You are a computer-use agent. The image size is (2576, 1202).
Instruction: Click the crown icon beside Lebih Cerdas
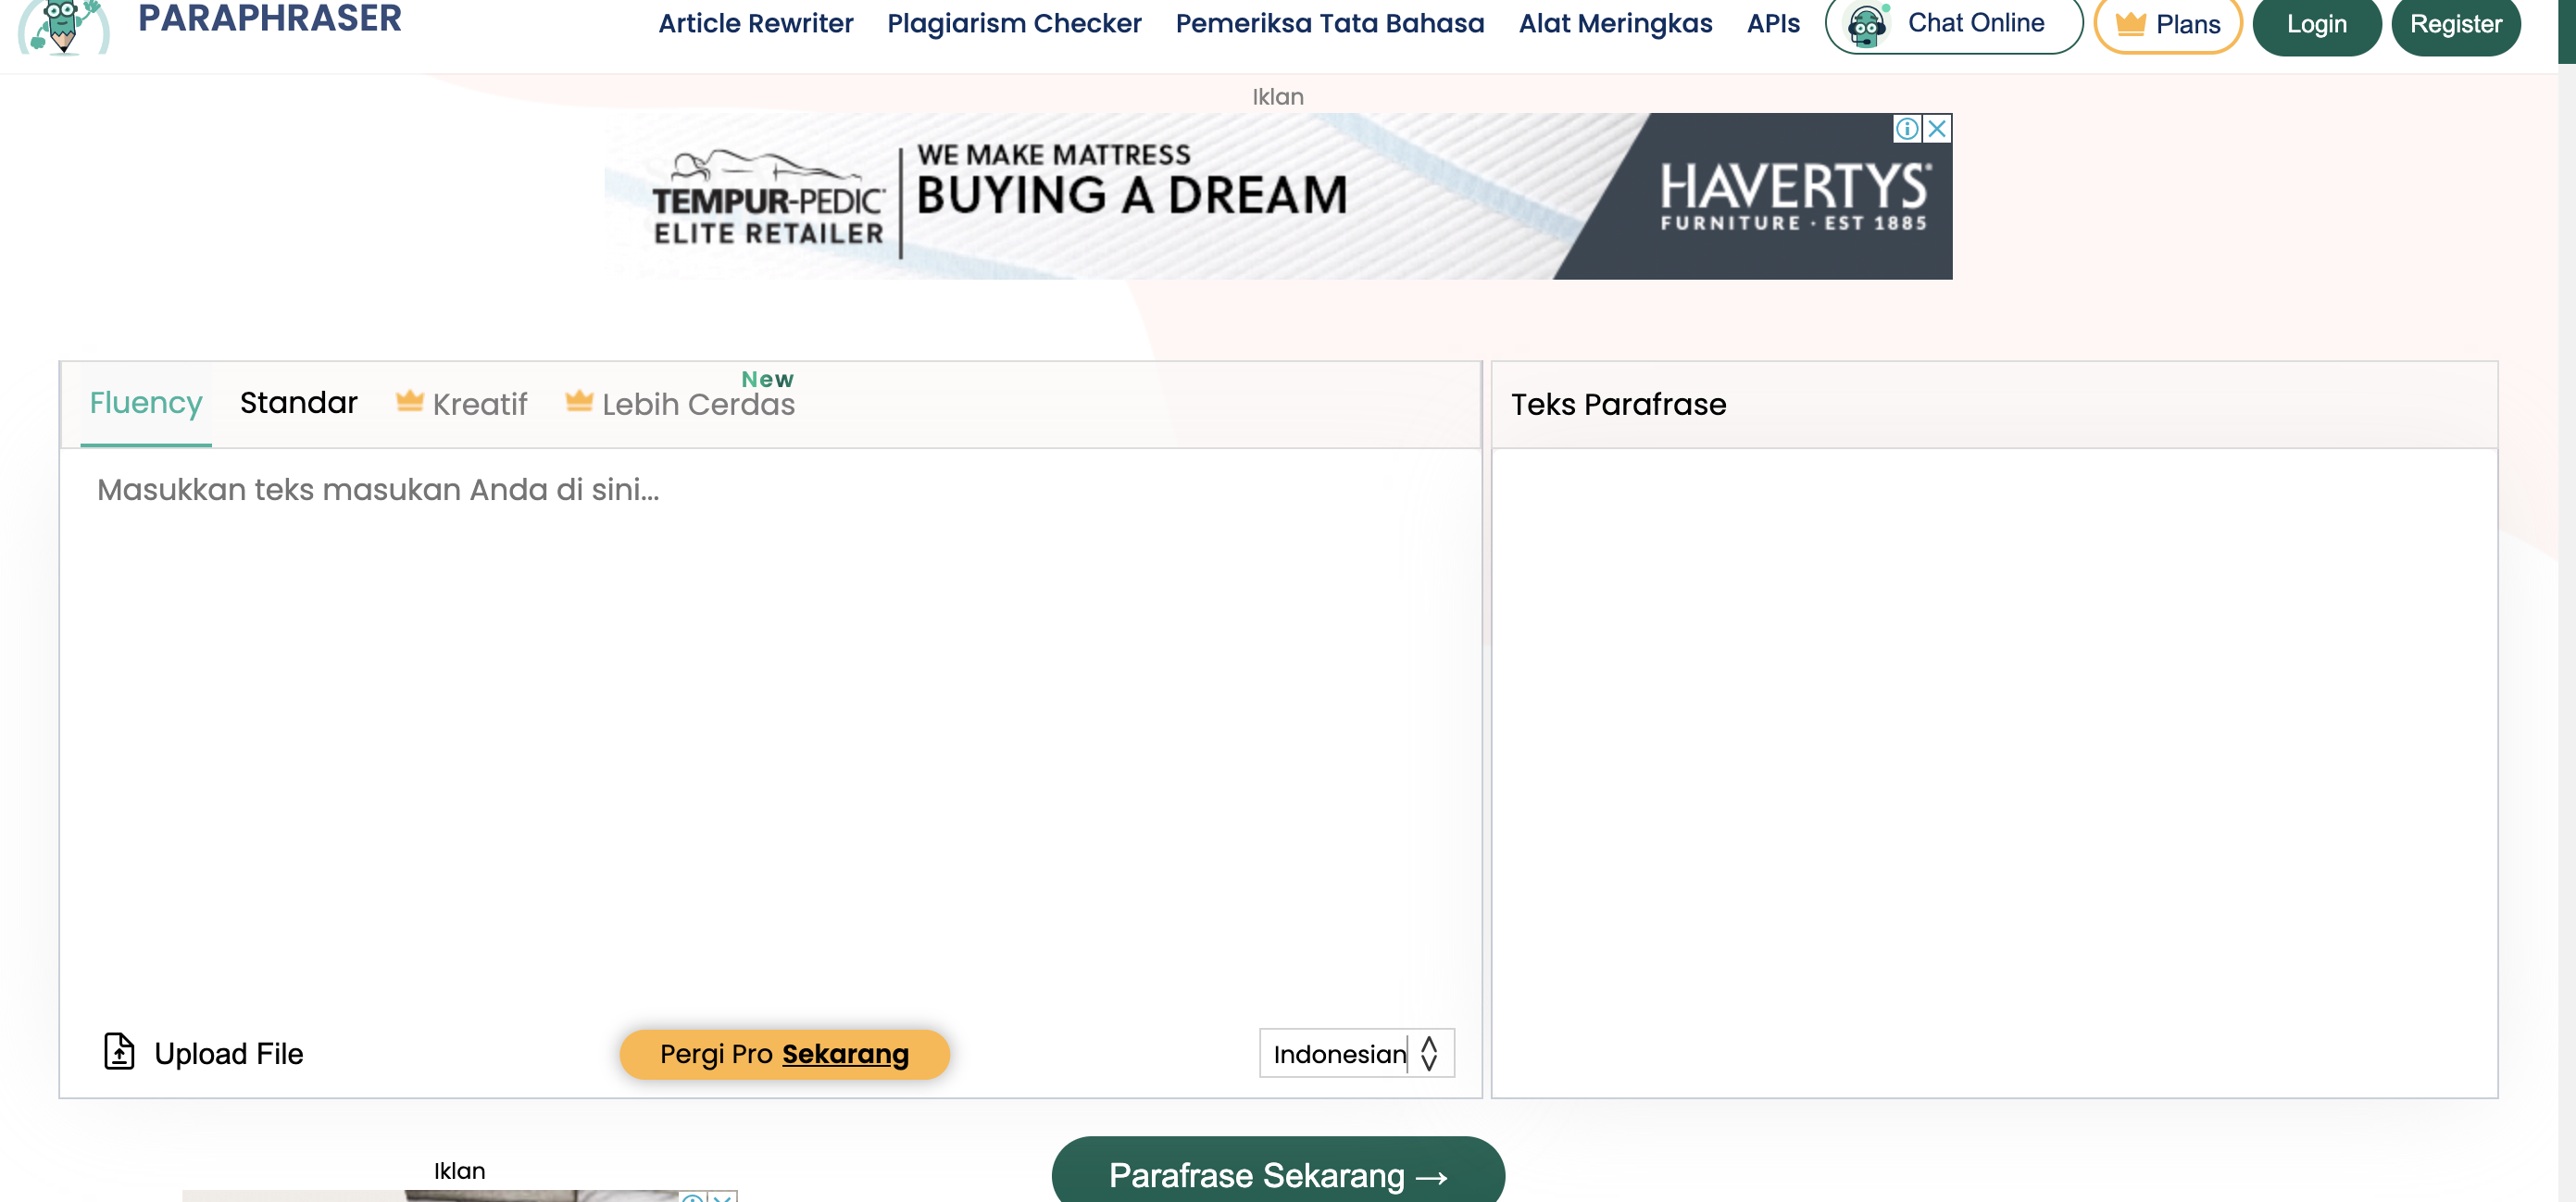coord(579,401)
